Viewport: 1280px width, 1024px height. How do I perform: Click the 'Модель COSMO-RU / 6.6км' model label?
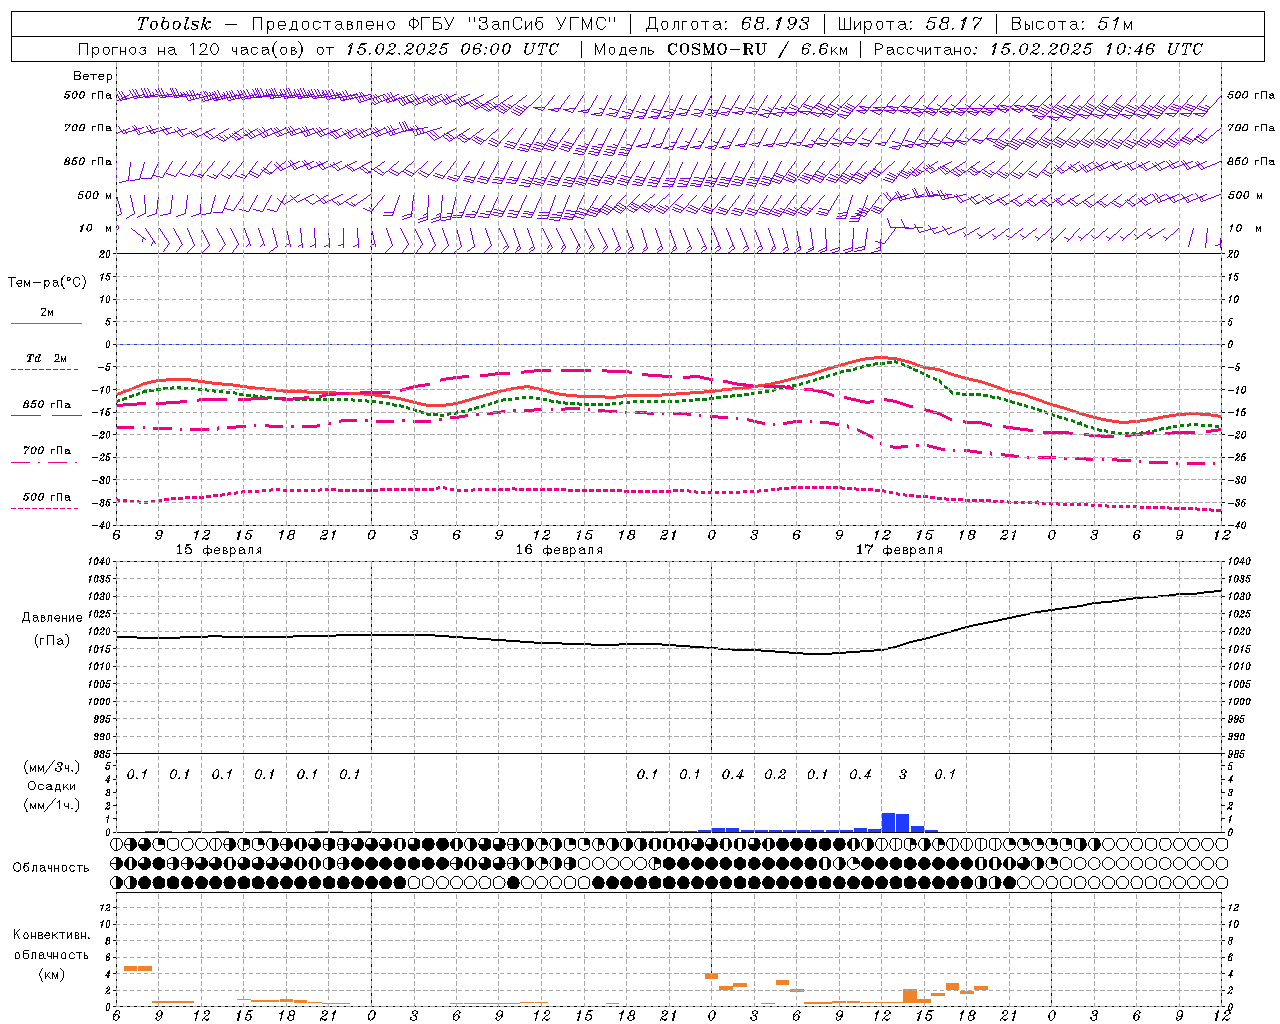720,49
